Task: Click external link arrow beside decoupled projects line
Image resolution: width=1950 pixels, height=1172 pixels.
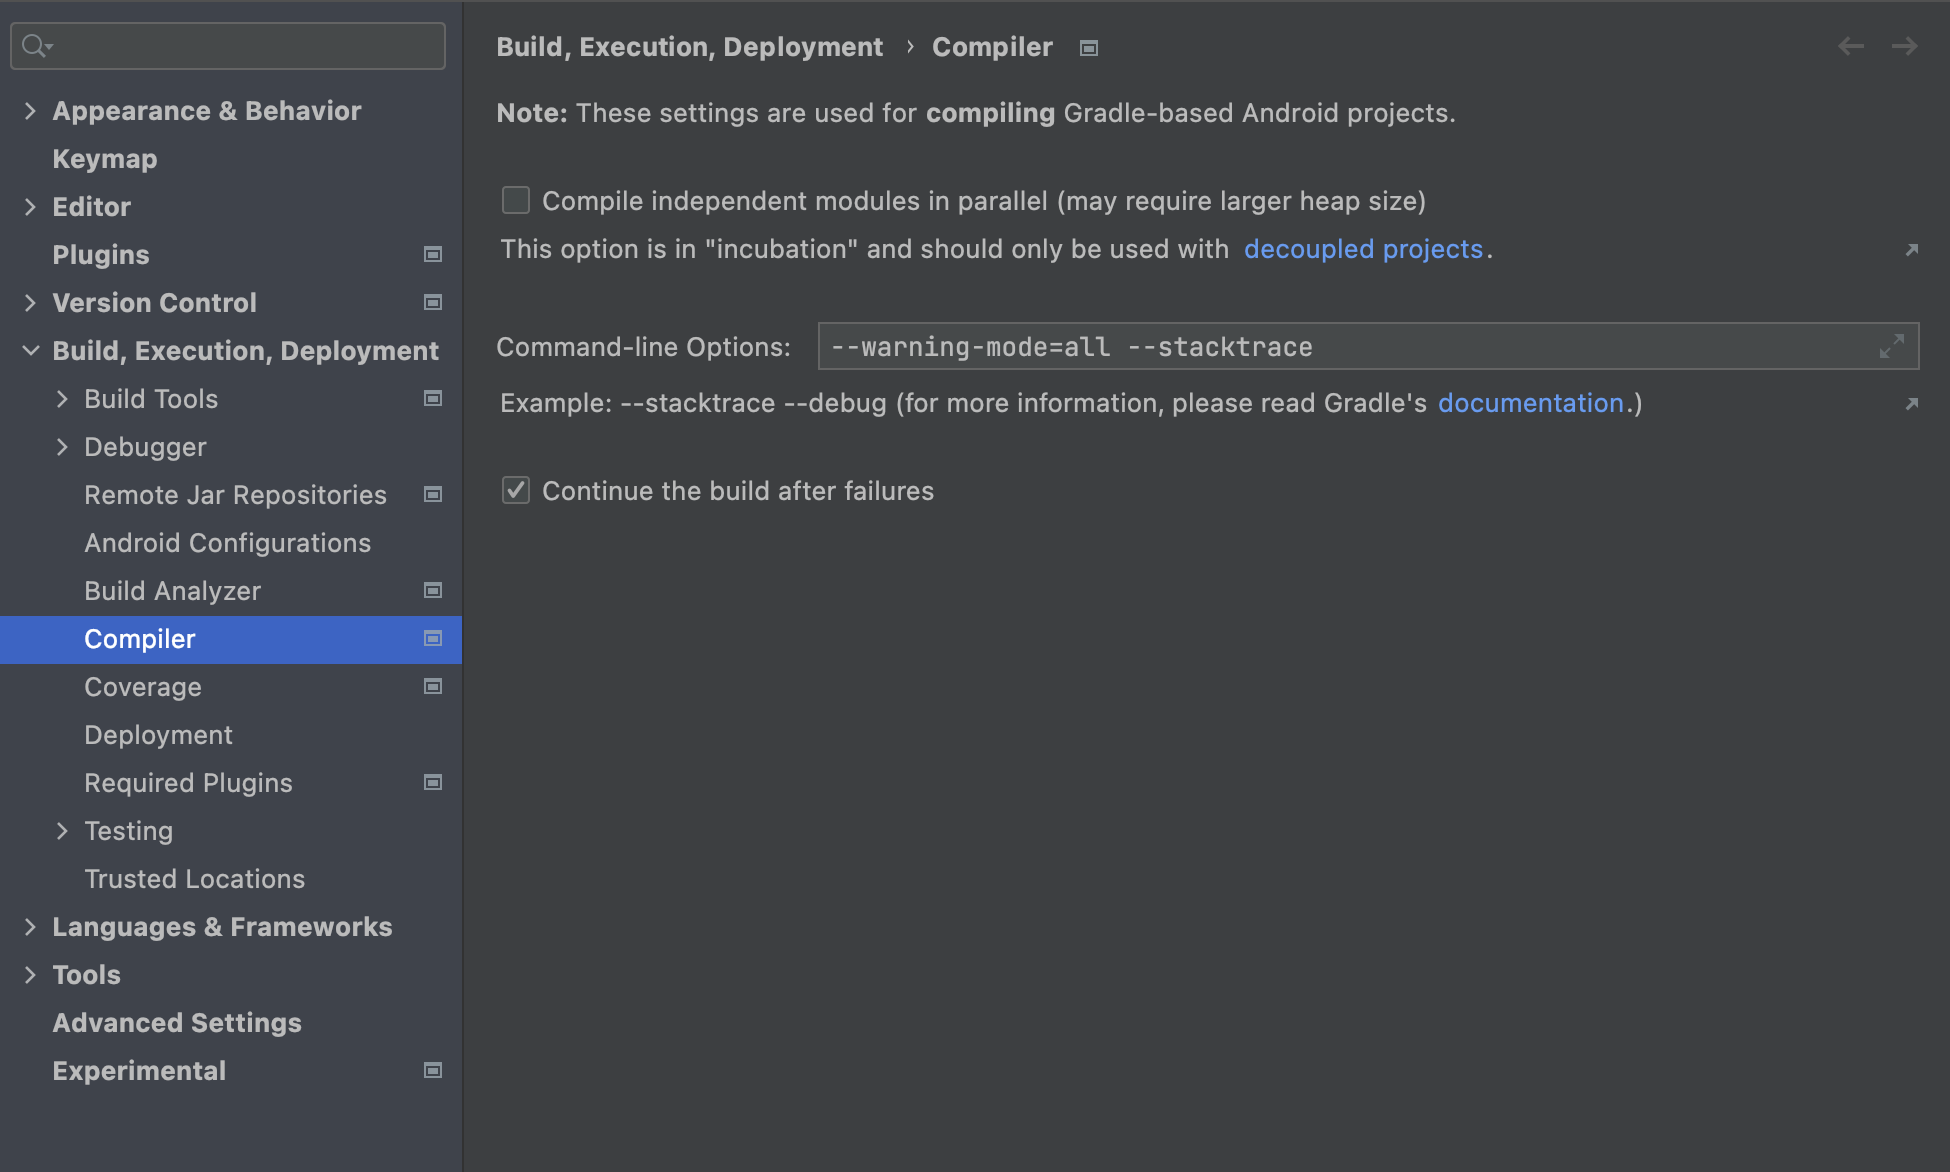Action: pos(1911,250)
